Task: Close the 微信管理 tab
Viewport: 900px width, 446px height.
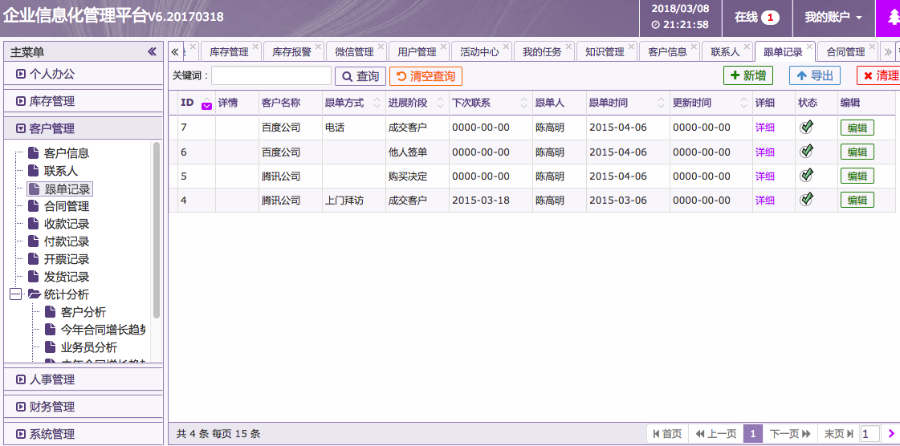Action: pos(380,46)
